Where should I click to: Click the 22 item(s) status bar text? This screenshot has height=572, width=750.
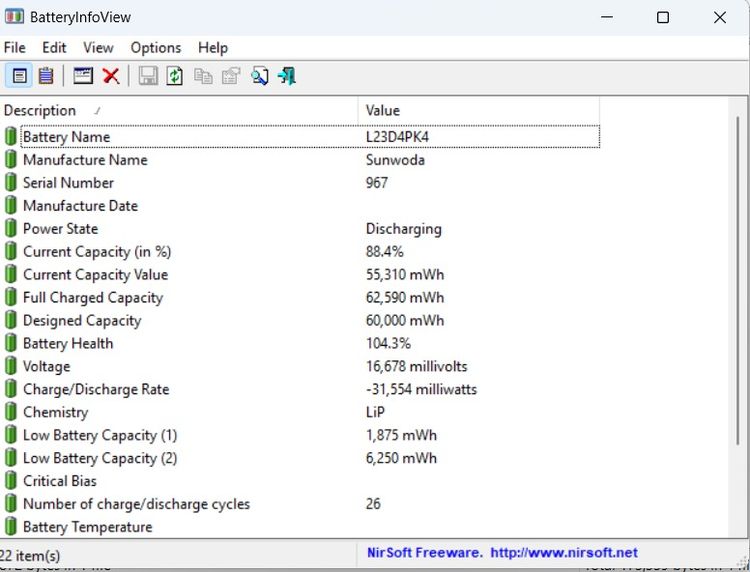click(x=30, y=556)
